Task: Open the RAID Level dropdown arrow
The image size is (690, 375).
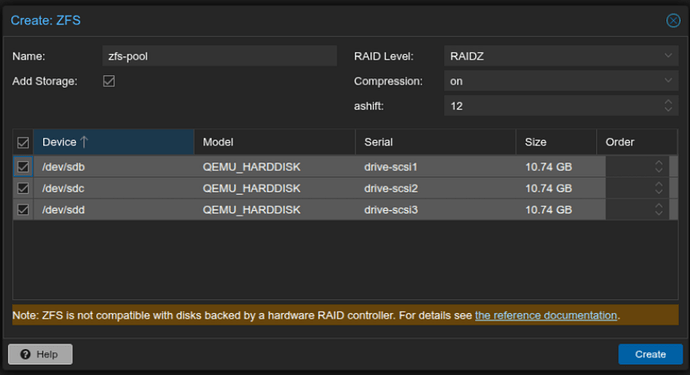Action: point(668,56)
